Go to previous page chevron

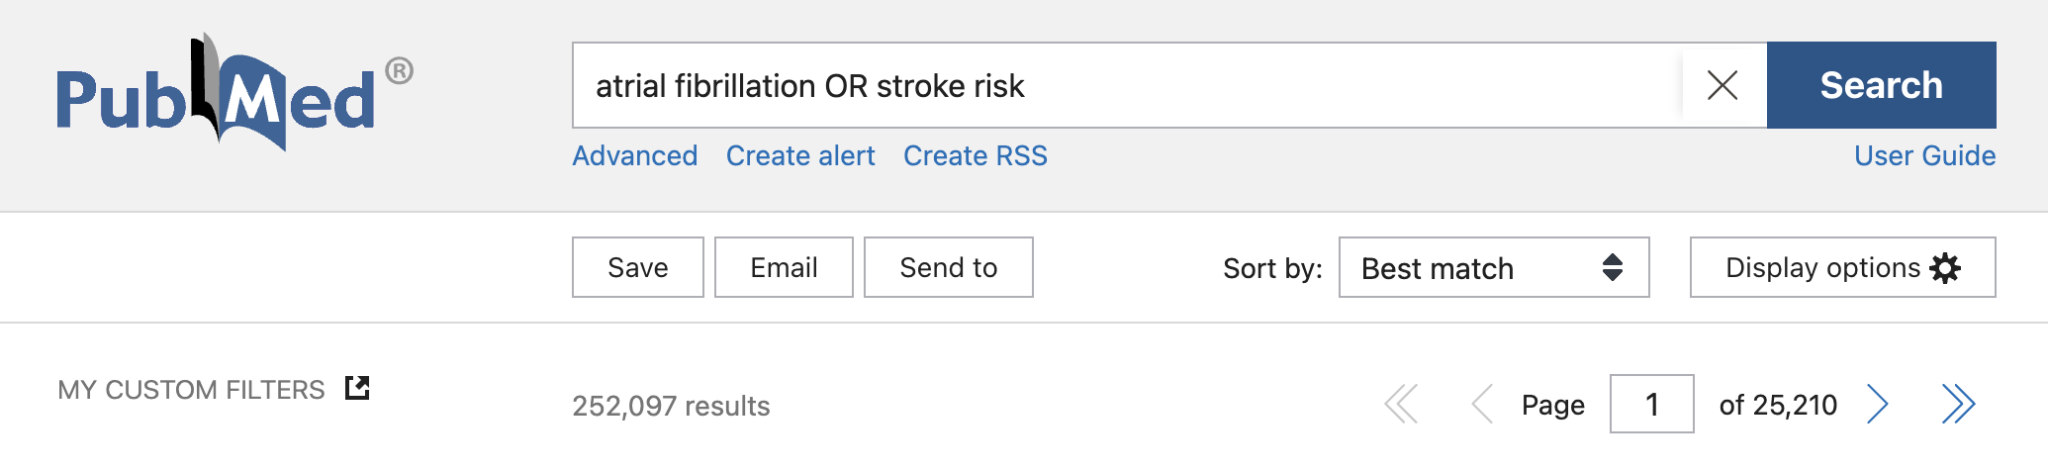pyautogui.click(x=1482, y=405)
